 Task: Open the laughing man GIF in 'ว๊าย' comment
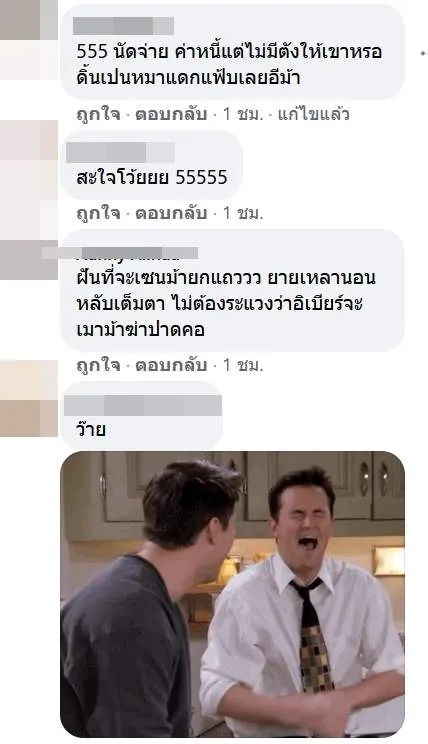[x=233, y=594]
